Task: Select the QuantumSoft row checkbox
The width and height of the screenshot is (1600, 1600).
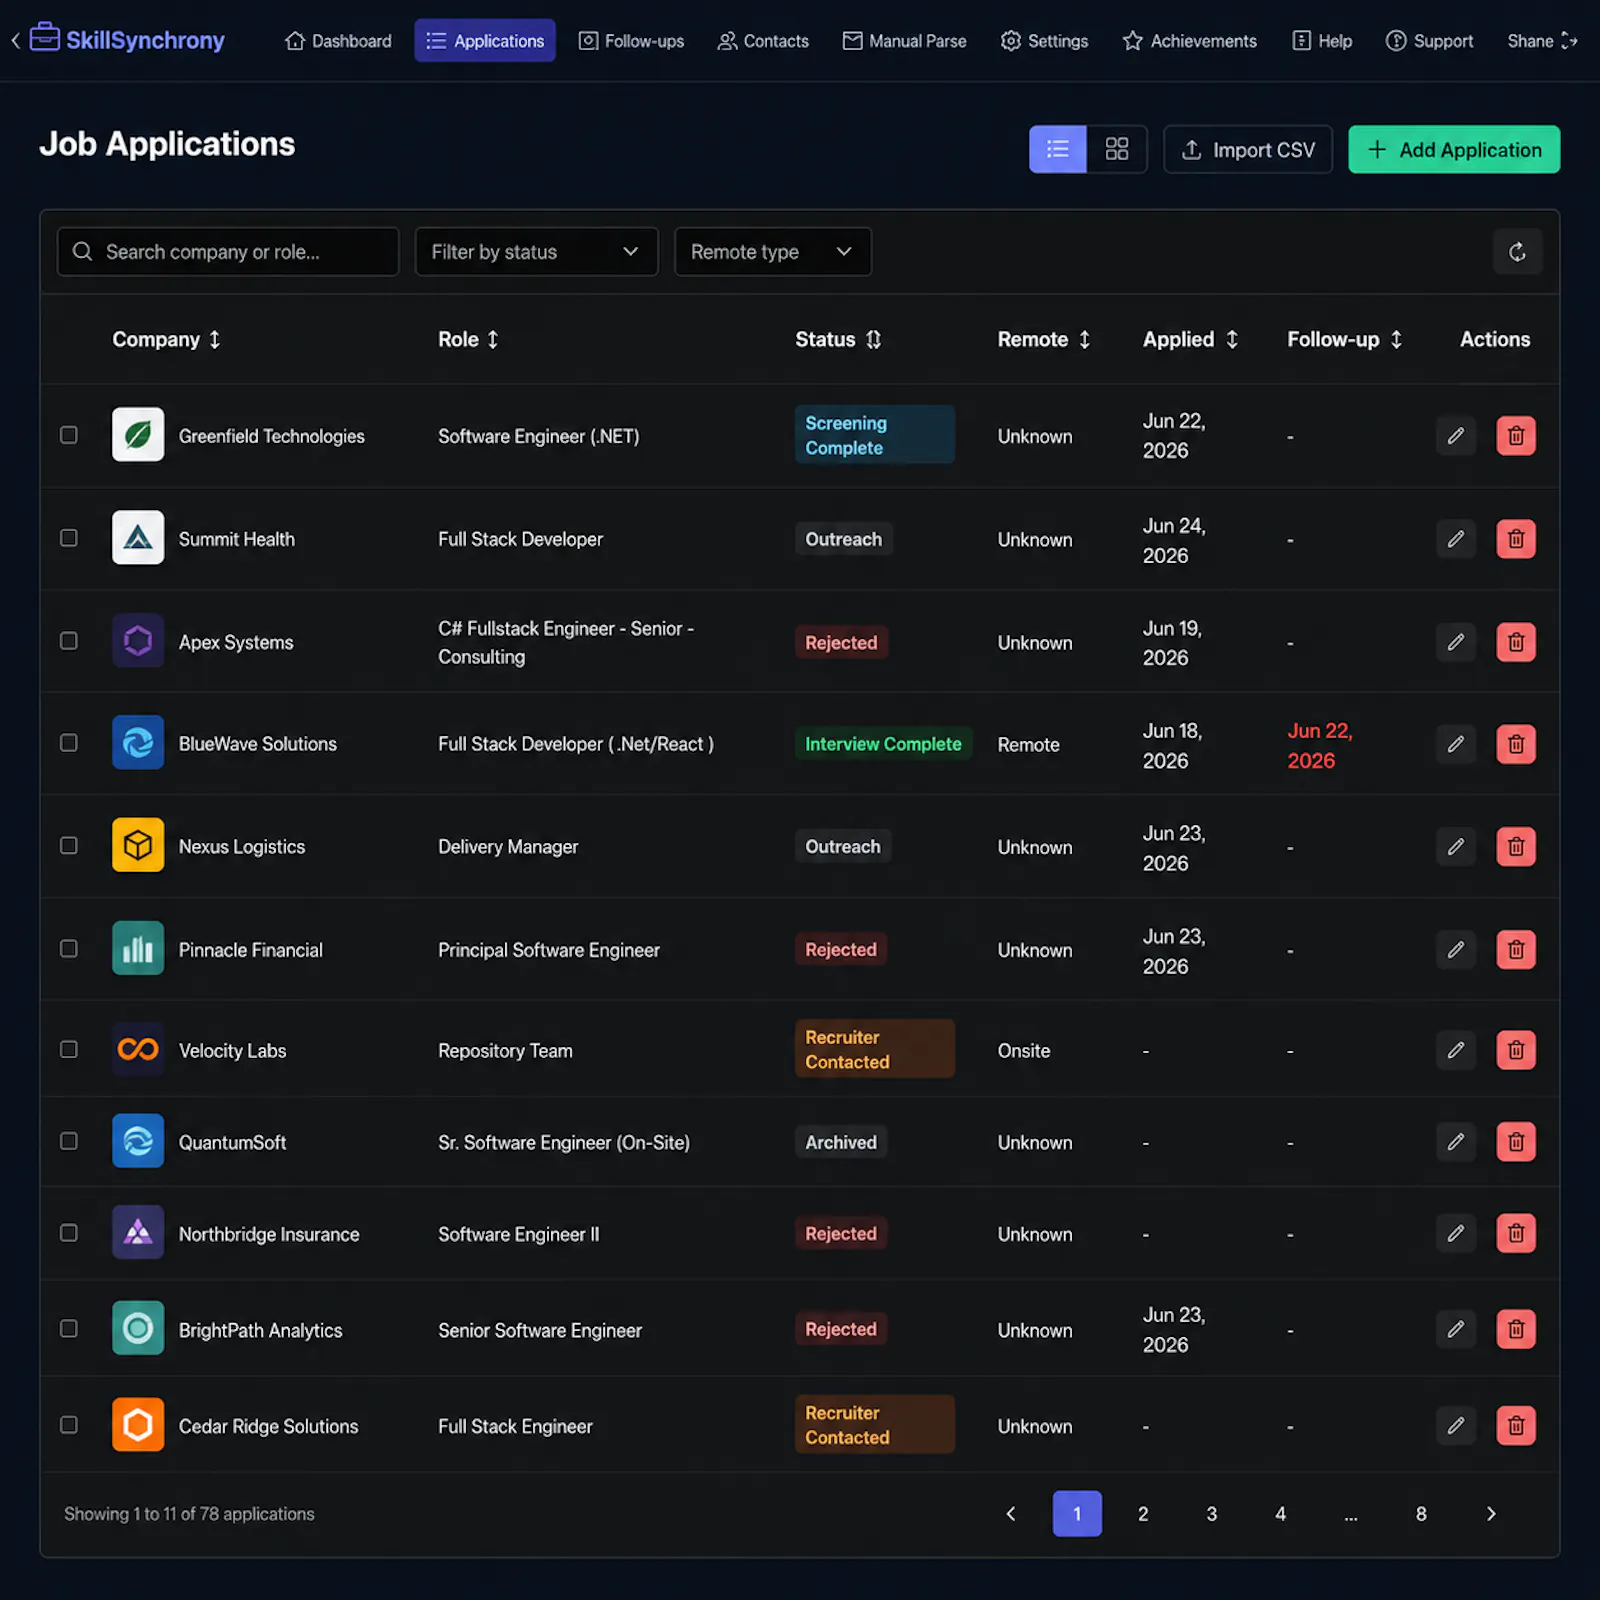Action: point(69,1141)
